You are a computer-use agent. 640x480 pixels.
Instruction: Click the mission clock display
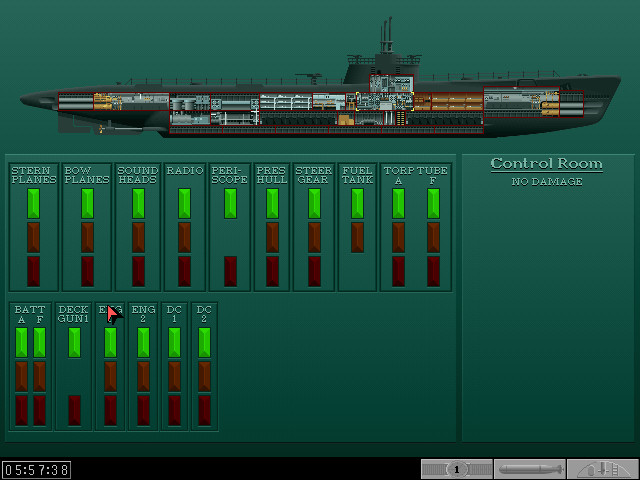click(36, 469)
